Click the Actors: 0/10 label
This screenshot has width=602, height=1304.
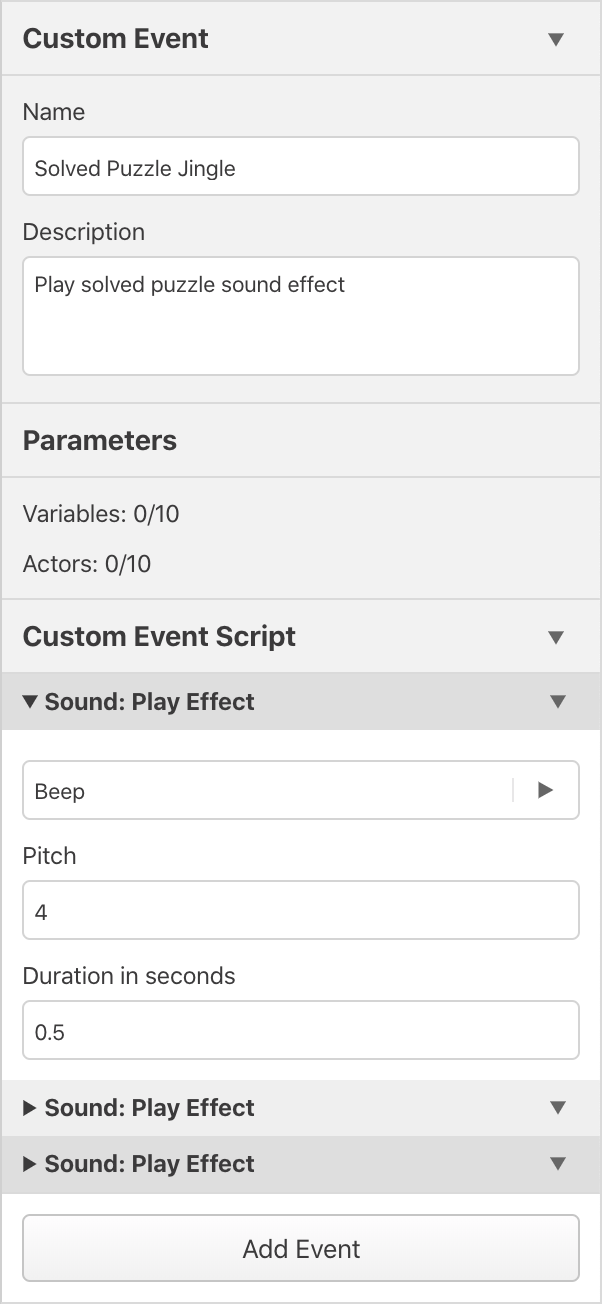tap(87, 564)
